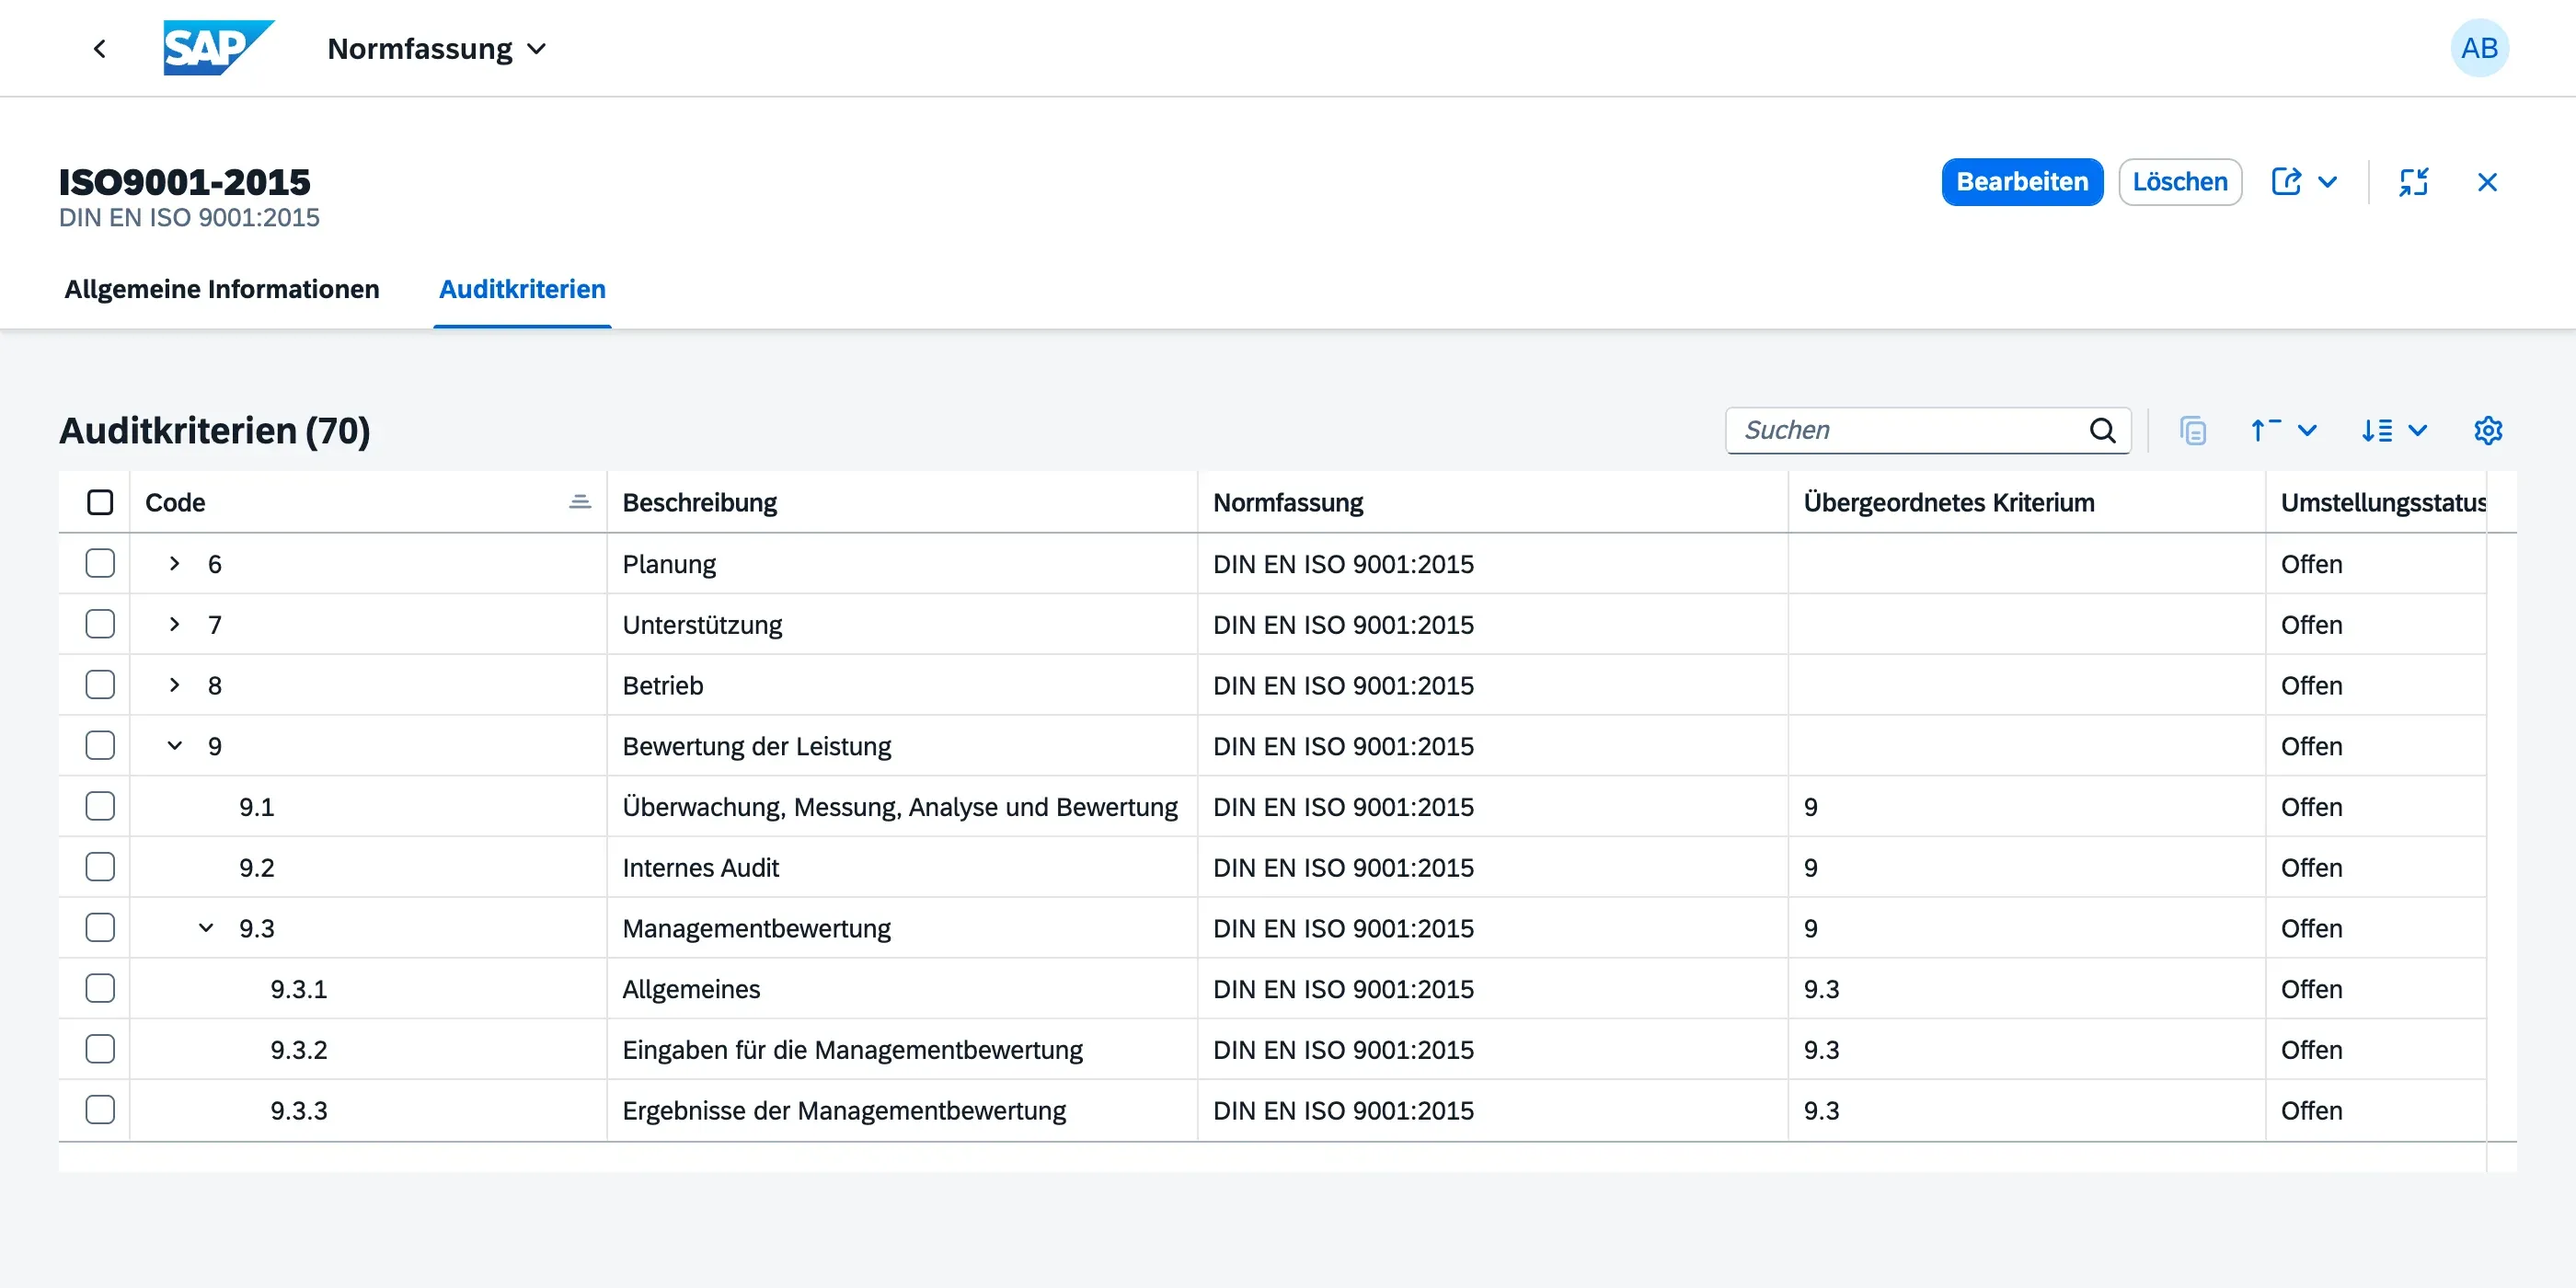Click the copy rows icon
Viewport: 2576px width, 1288px height.
click(x=2192, y=430)
